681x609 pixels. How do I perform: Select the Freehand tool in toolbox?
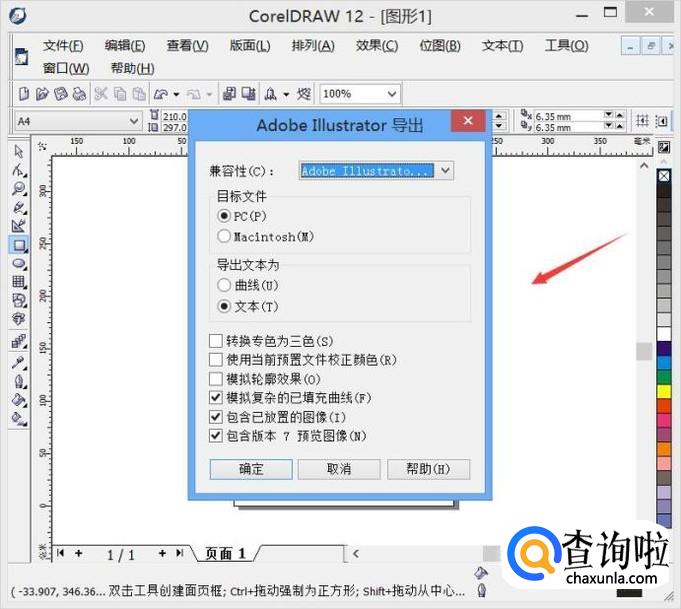[x=19, y=208]
